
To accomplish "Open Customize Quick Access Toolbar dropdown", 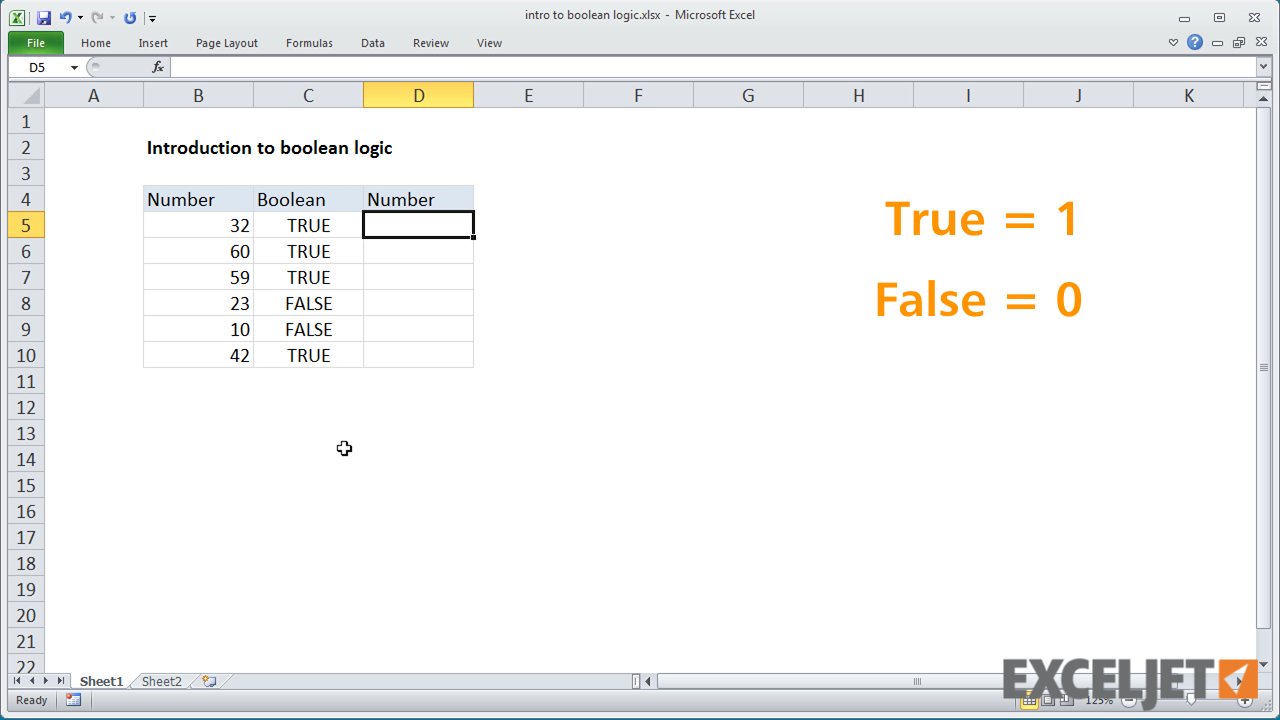I will coord(152,18).
